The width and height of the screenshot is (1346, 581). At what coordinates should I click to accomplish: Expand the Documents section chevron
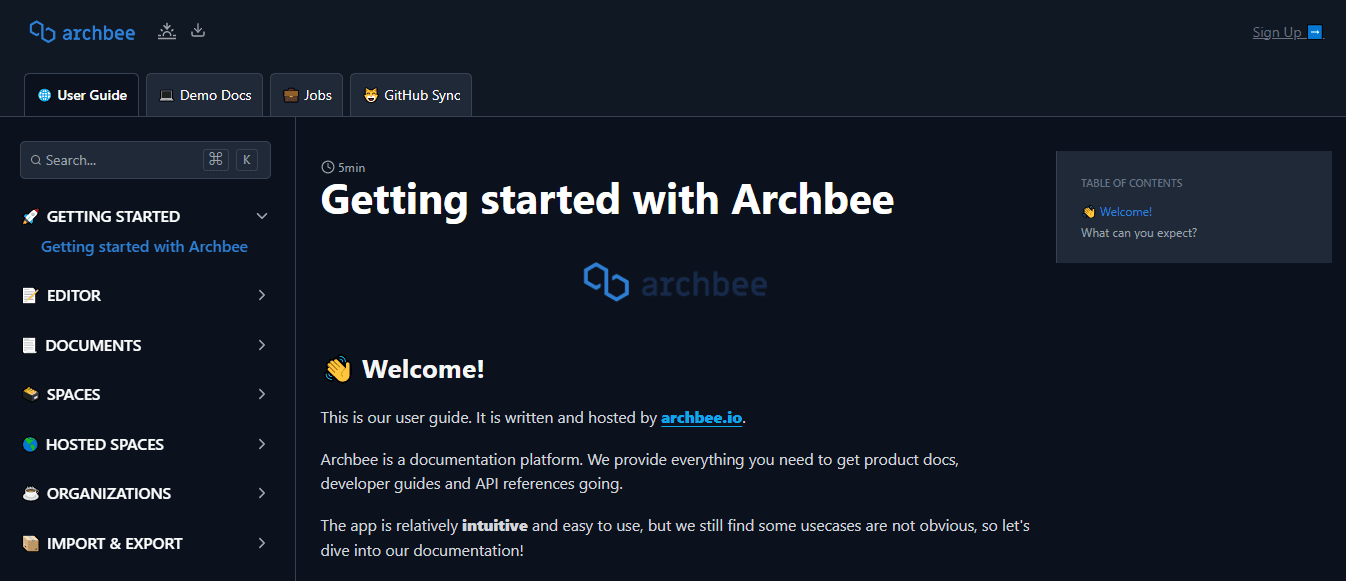click(262, 346)
